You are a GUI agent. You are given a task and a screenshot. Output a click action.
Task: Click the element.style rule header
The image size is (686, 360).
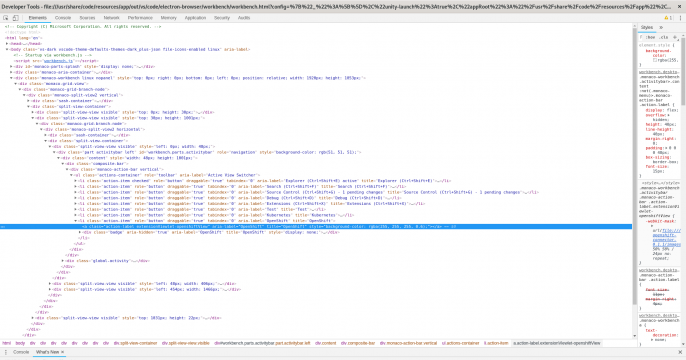[658, 45]
